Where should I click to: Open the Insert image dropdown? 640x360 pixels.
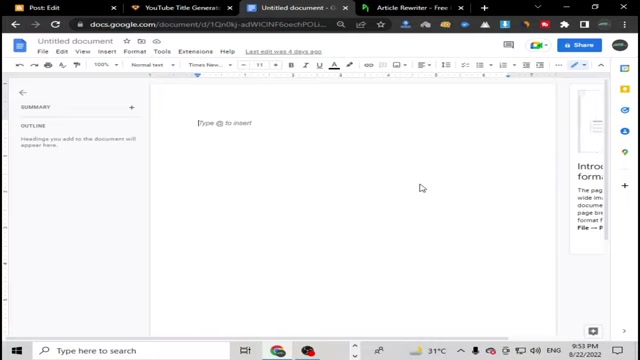[x=400, y=65]
